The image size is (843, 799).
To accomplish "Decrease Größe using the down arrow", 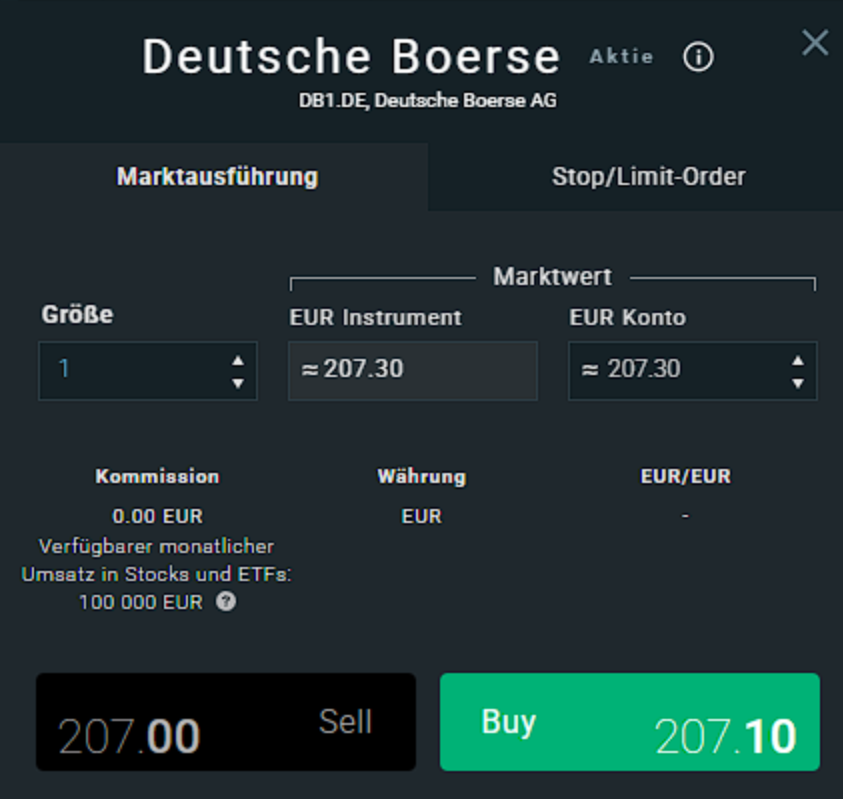I will pos(238,382).
